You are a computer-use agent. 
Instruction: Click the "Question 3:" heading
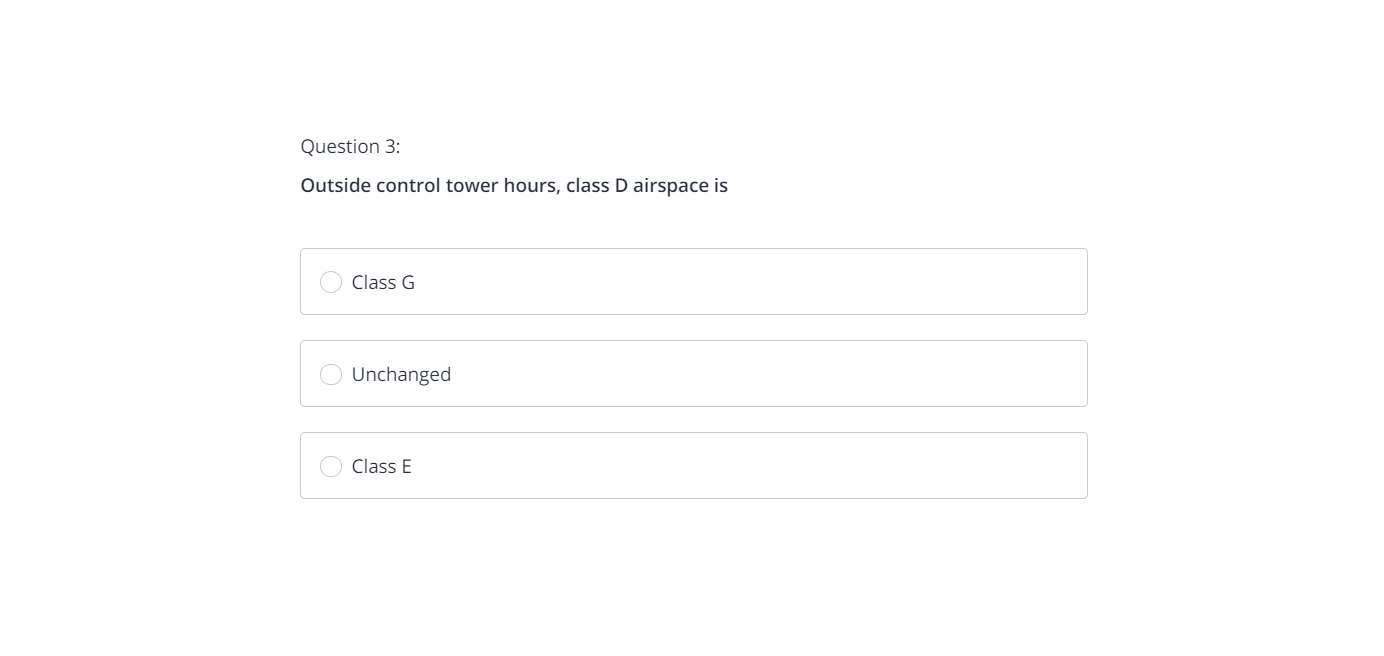click(x=350, y=146)
